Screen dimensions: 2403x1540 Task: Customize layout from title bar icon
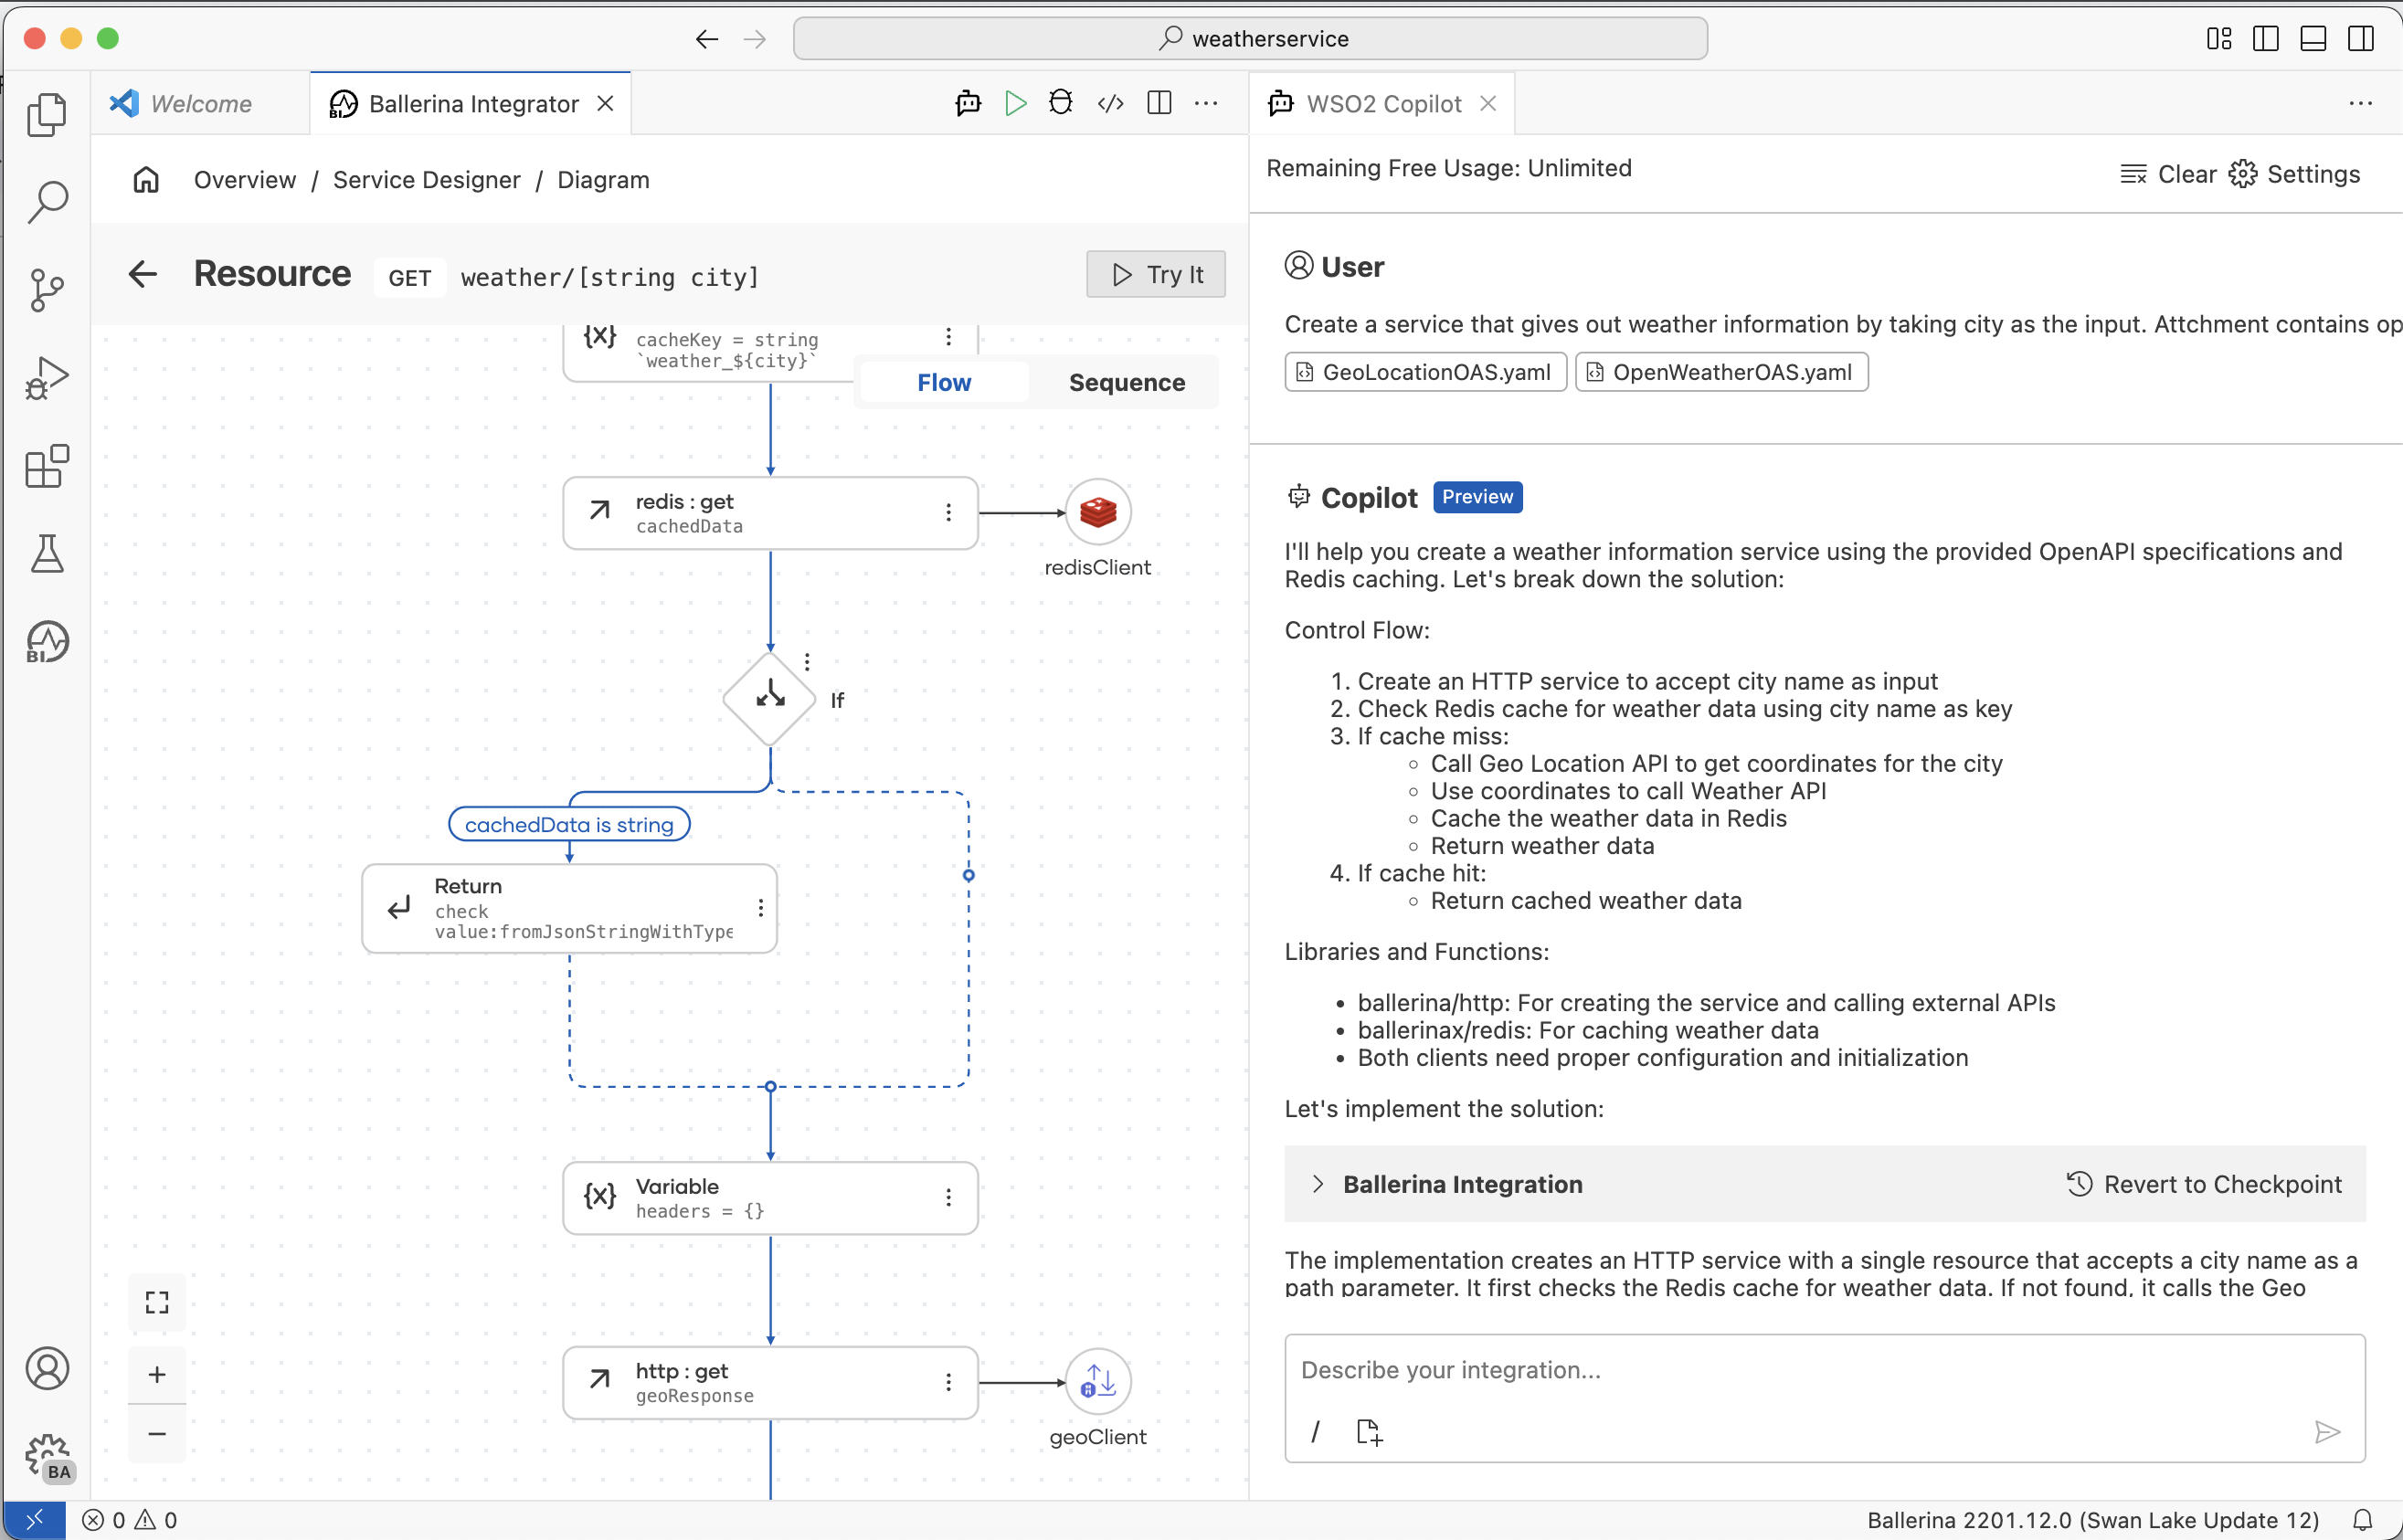[x=2219, y=38]
